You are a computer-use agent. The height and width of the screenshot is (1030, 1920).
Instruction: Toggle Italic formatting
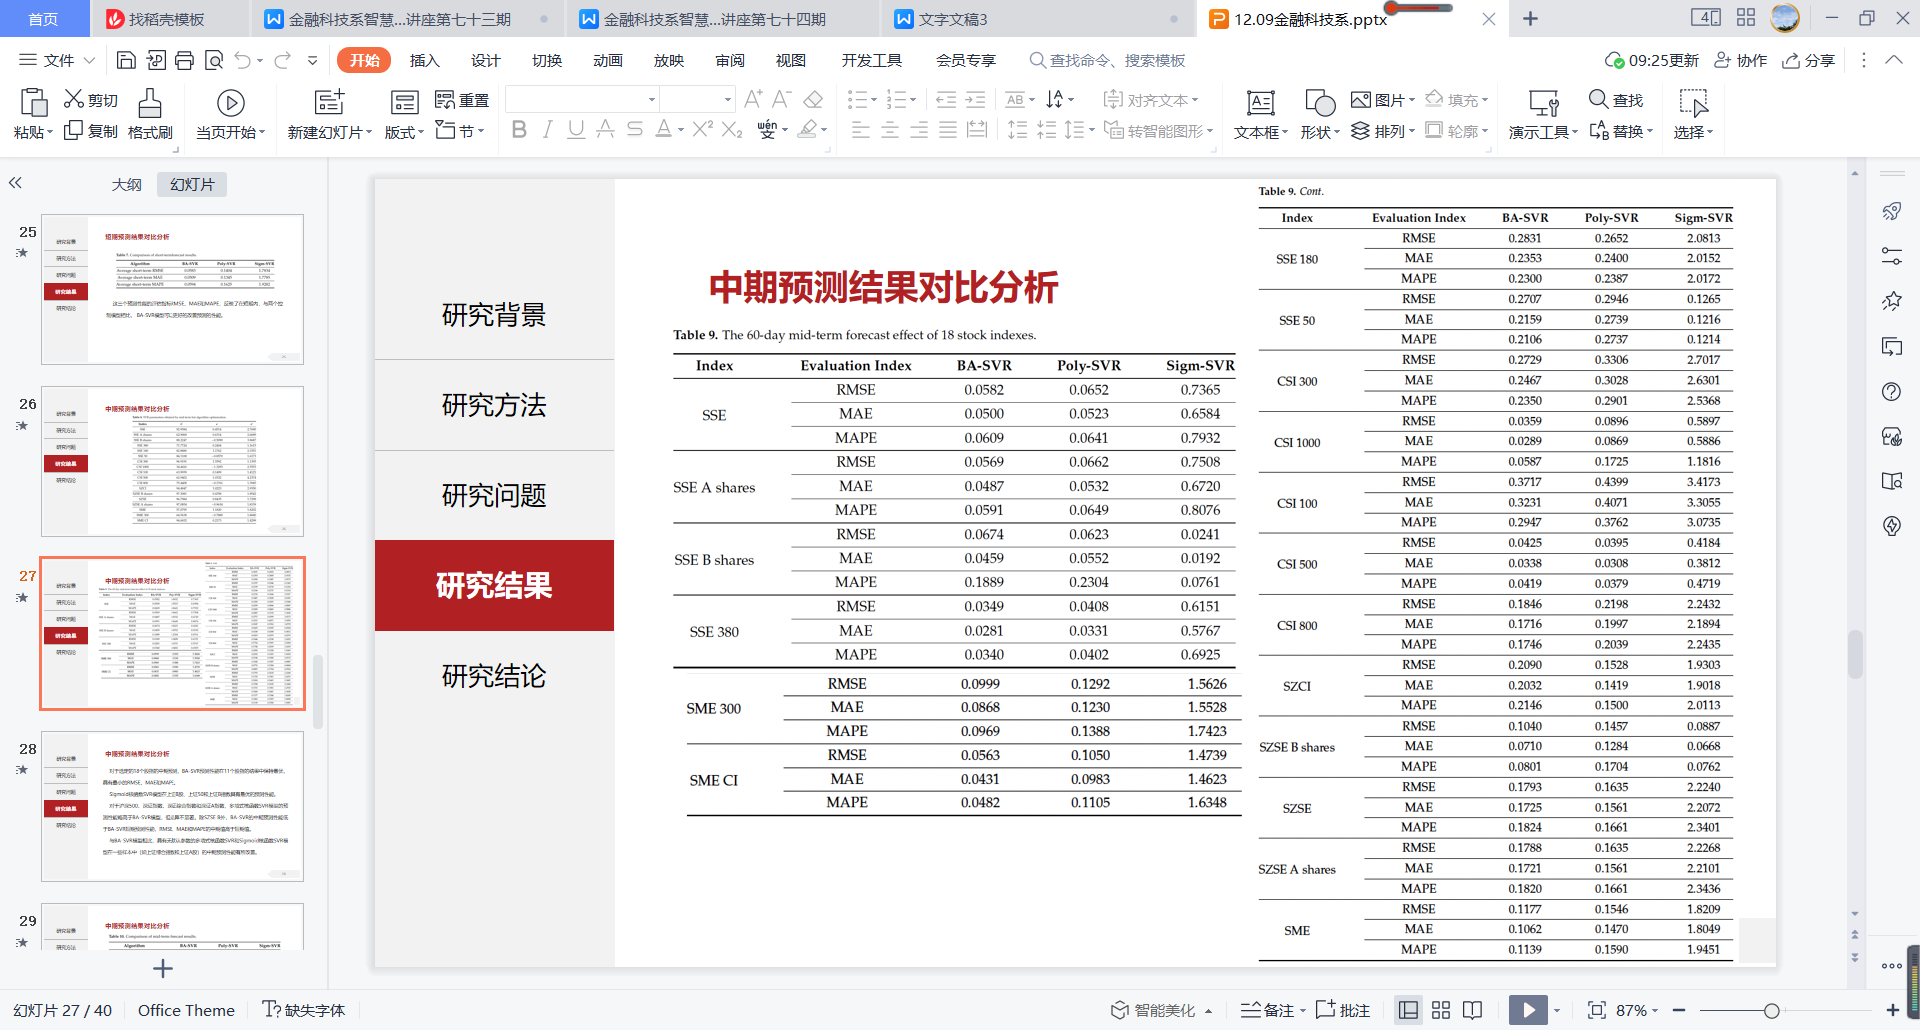[547, 129]
